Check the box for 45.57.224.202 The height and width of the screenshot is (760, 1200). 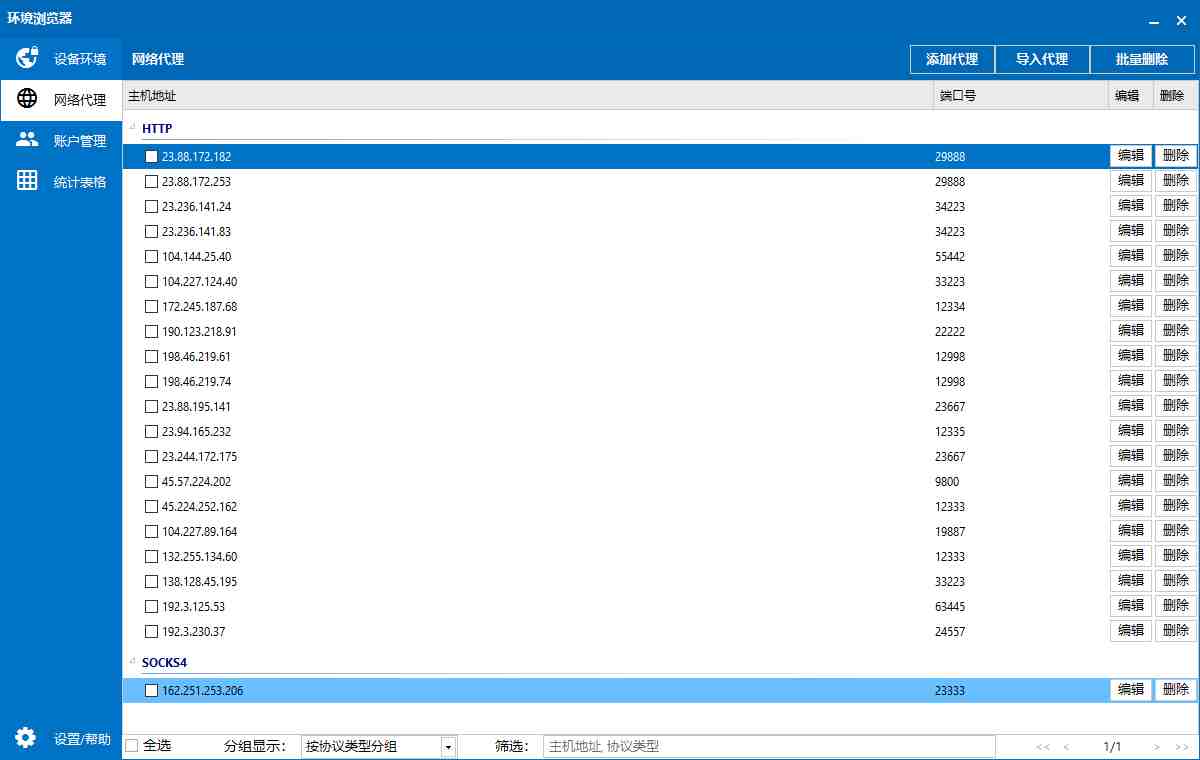[151, 482]
